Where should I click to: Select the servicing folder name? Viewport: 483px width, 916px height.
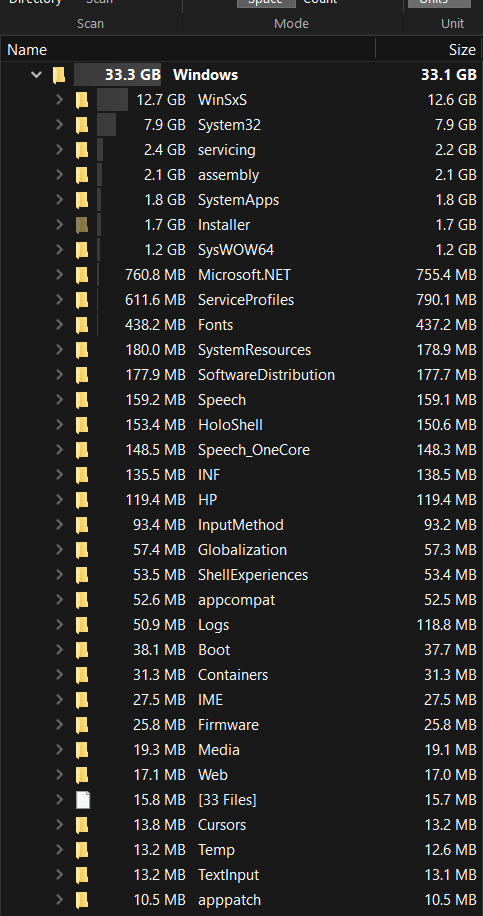point(227,150)
